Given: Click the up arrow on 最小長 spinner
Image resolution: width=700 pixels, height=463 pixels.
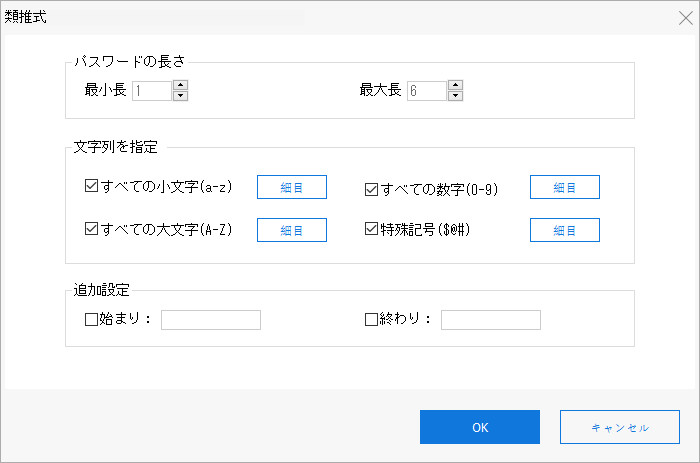Looking at the screenshot, I should (x=180, y=85).
